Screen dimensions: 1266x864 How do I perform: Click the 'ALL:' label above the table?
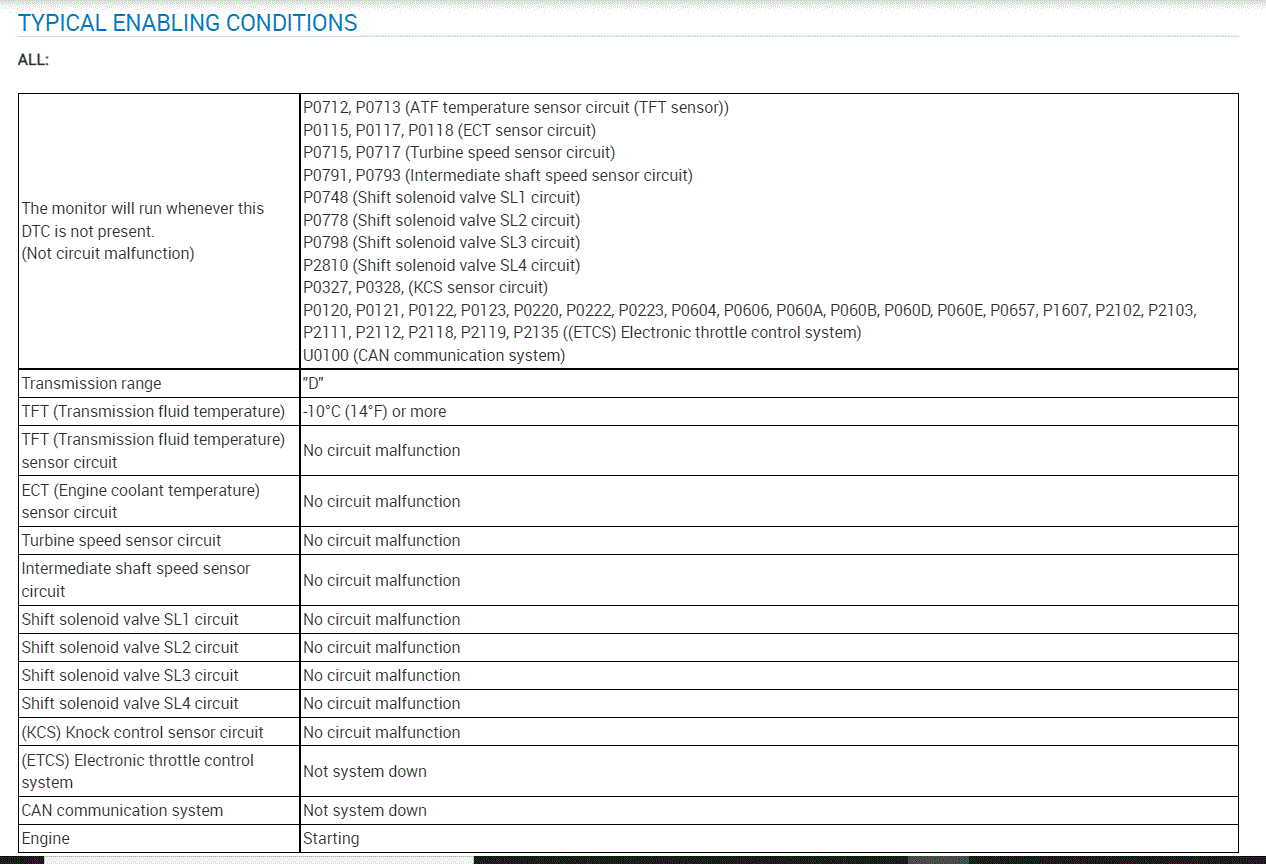(x=33, y=60)
